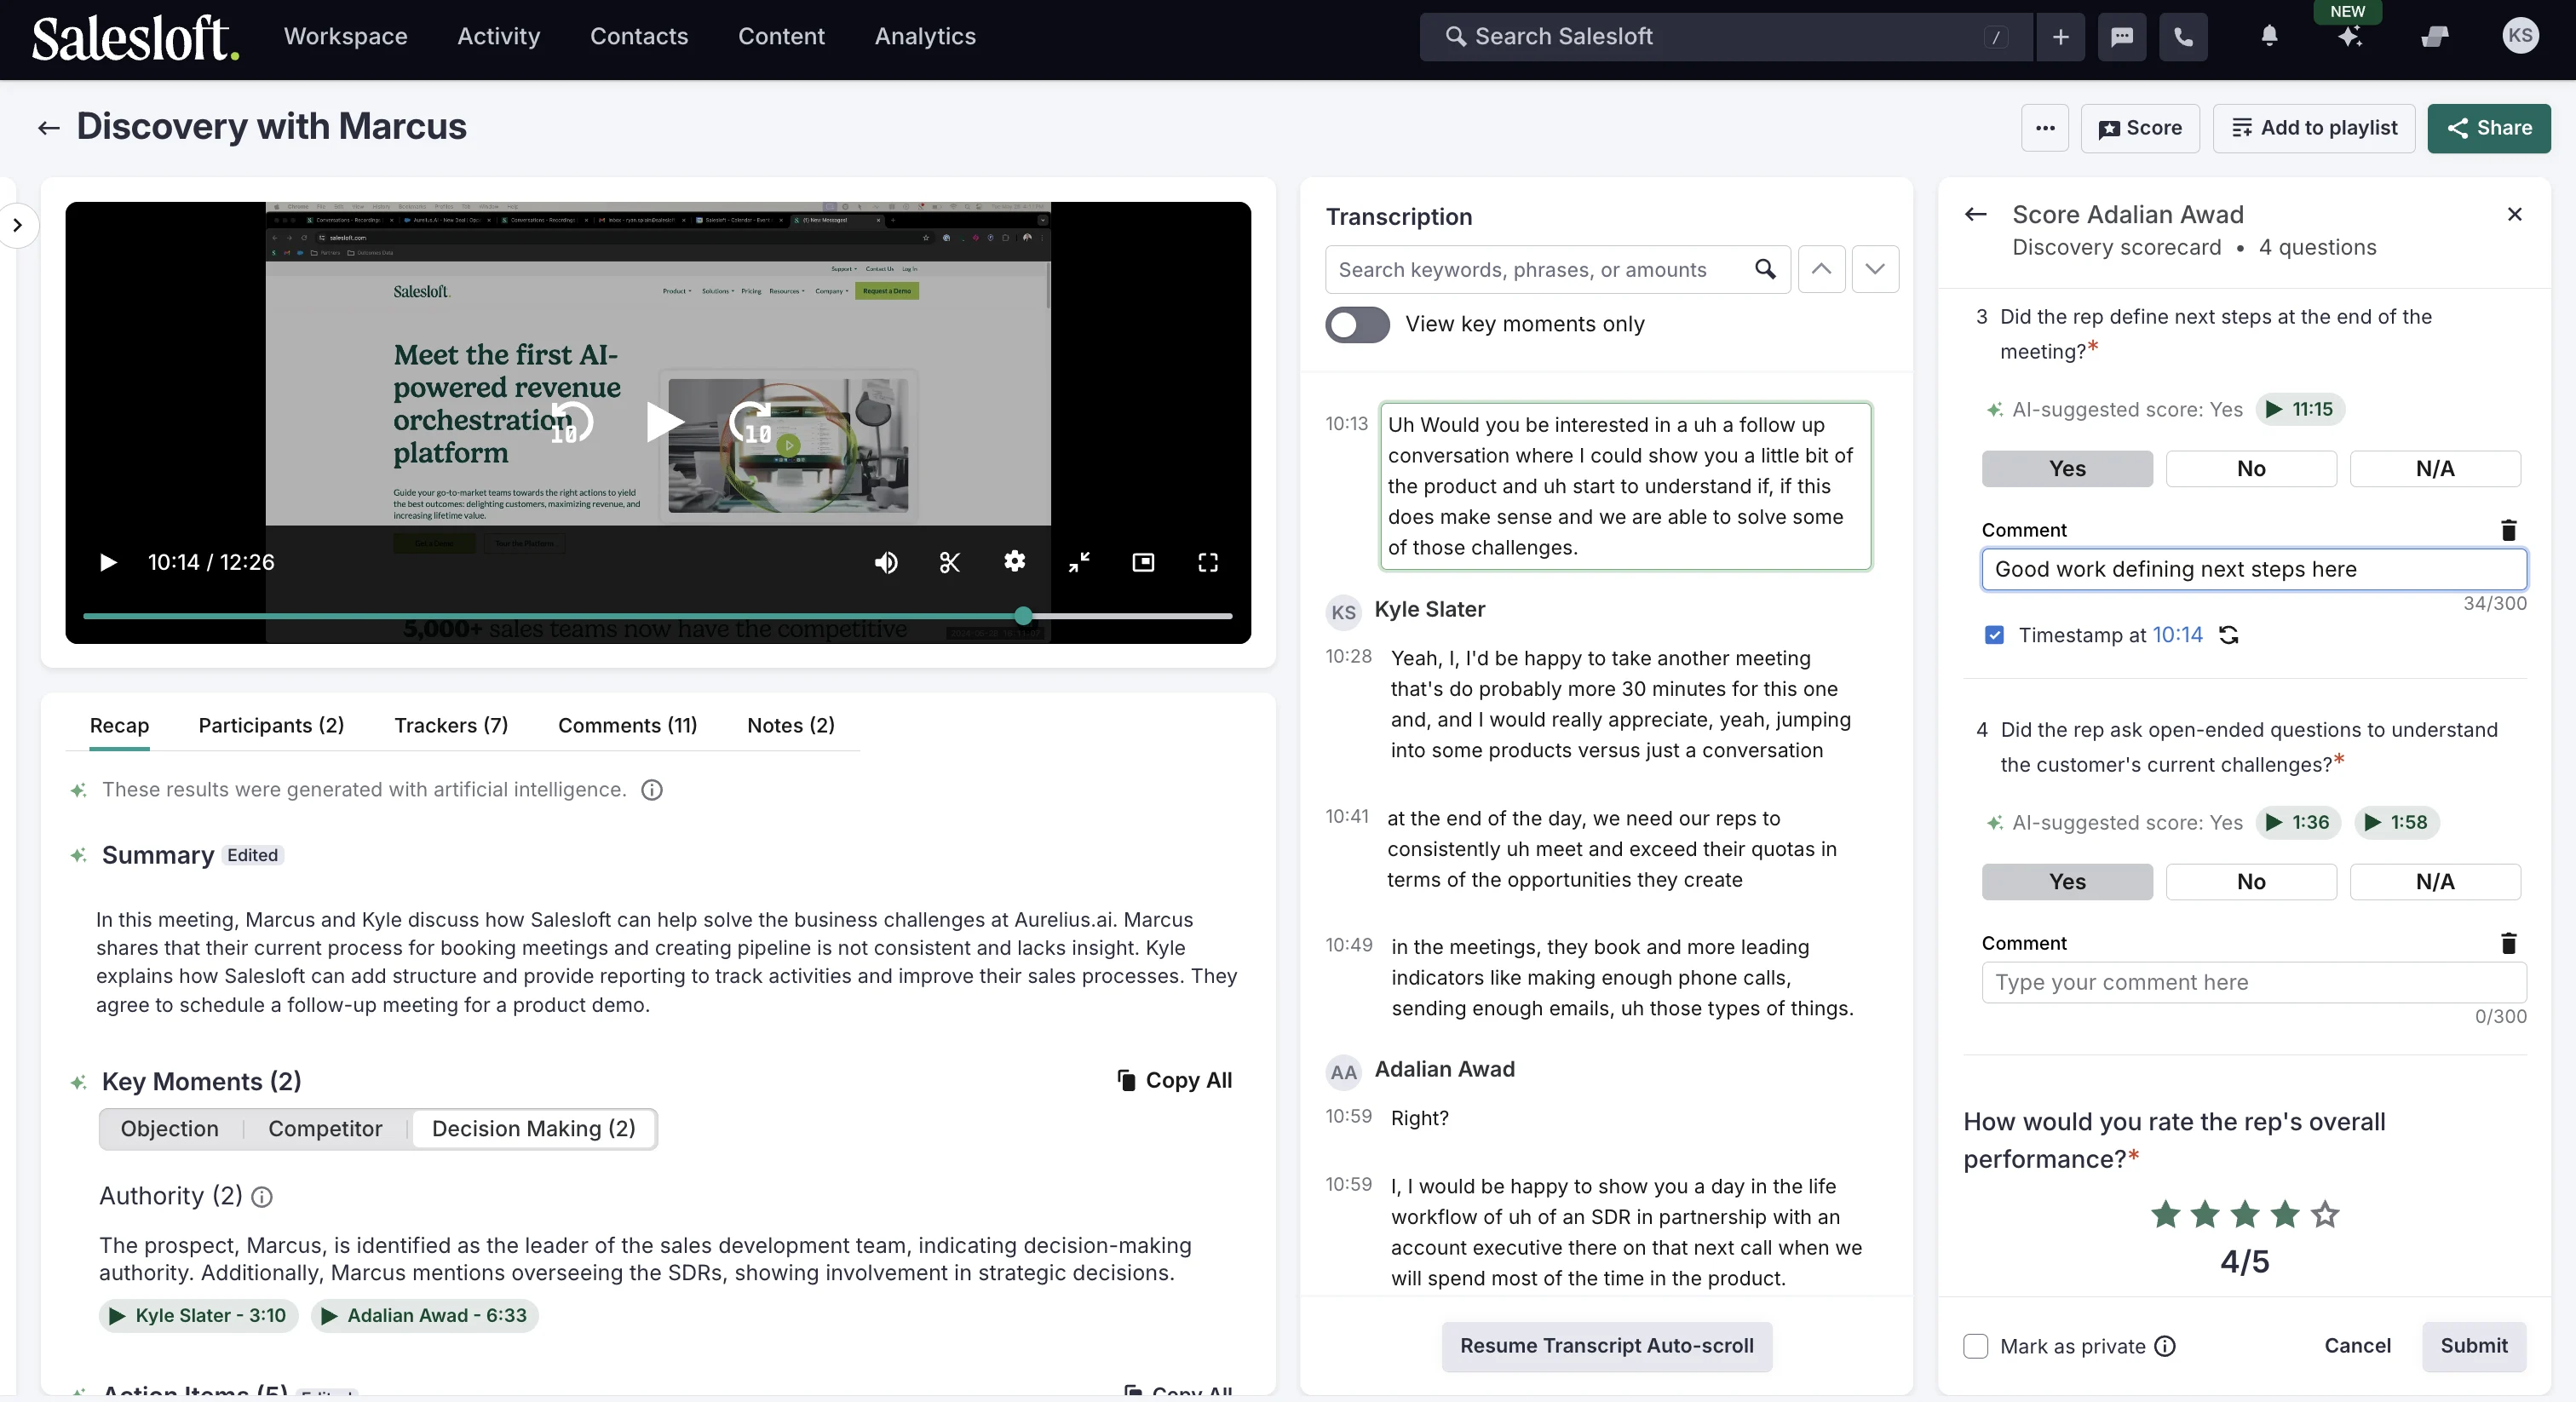Skip video forward 10 seconds
The image size is (2576, 1402).
[x=751, y=423]
